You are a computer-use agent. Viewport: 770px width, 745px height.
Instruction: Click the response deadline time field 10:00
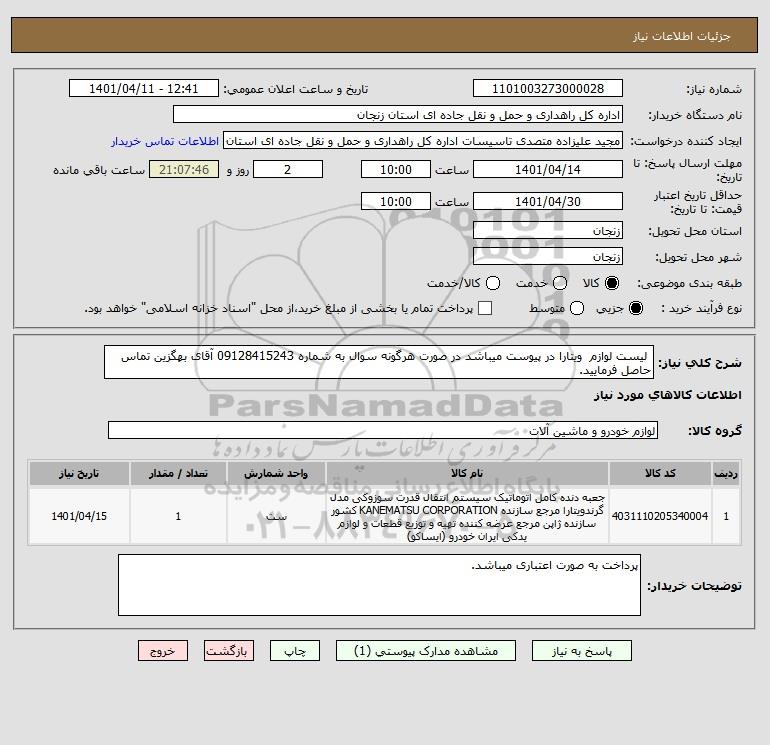pyautogui.click(x=396, y=169)
